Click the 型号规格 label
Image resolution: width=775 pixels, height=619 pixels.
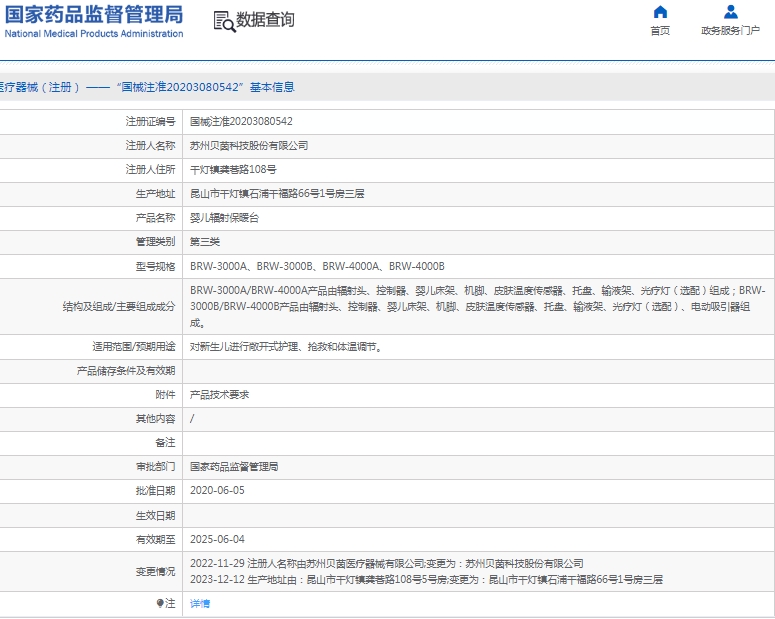pos(155,266)
